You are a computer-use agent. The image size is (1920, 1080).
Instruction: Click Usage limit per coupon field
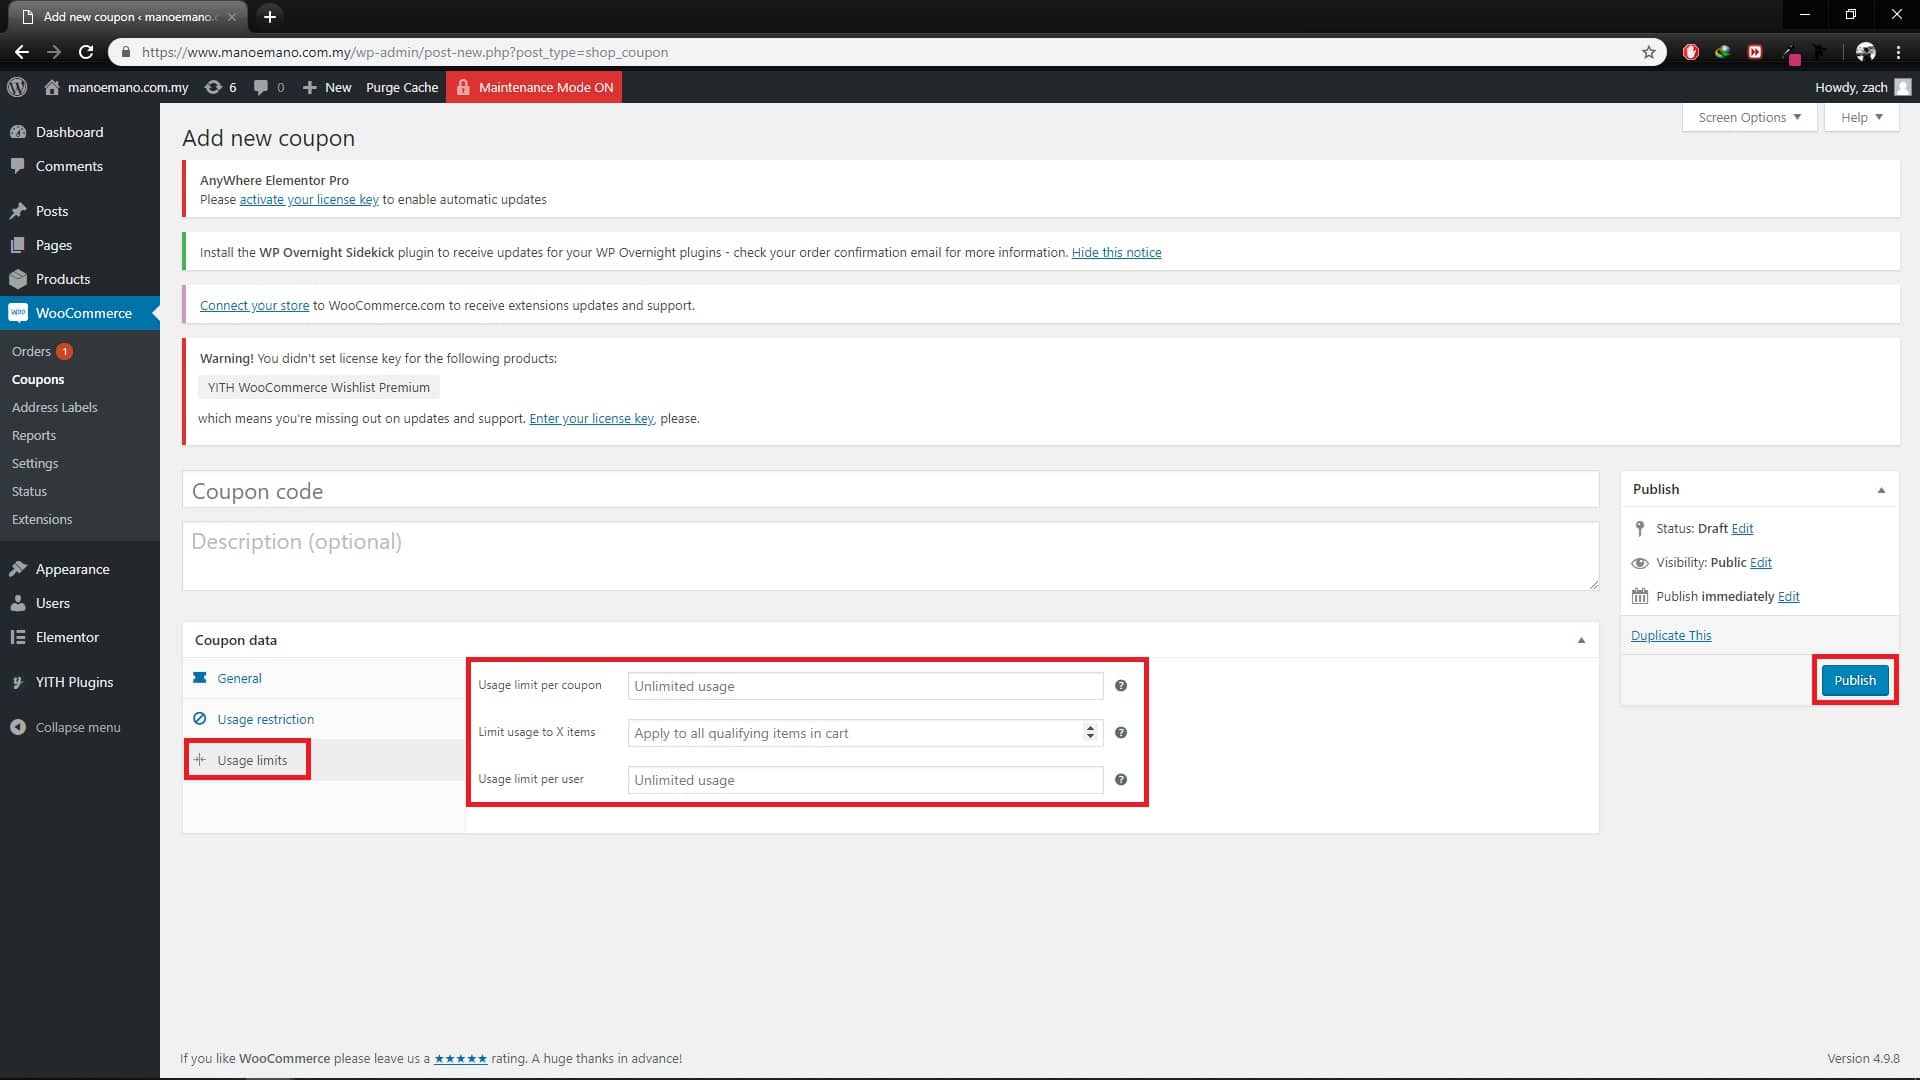point(865,686)
